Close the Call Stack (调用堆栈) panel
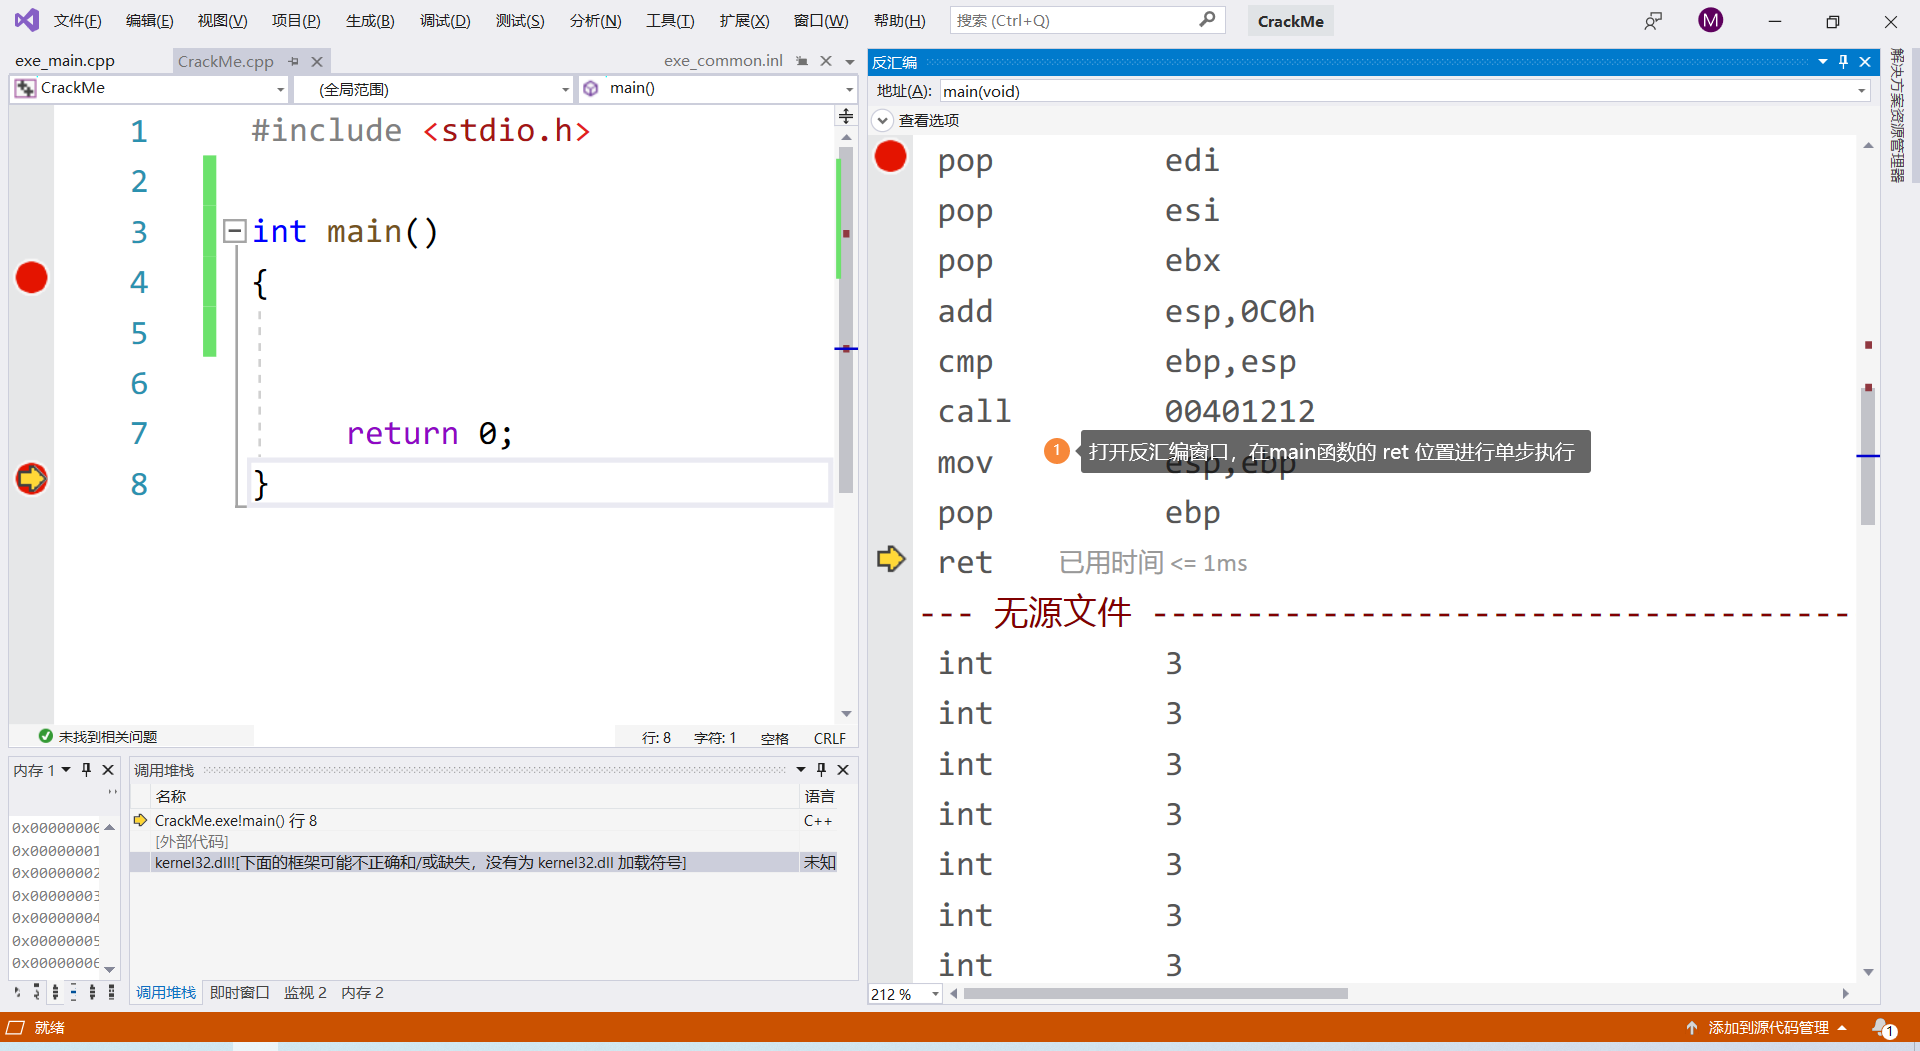This screenshot has height=1051, width=1920. click(843, 770)
